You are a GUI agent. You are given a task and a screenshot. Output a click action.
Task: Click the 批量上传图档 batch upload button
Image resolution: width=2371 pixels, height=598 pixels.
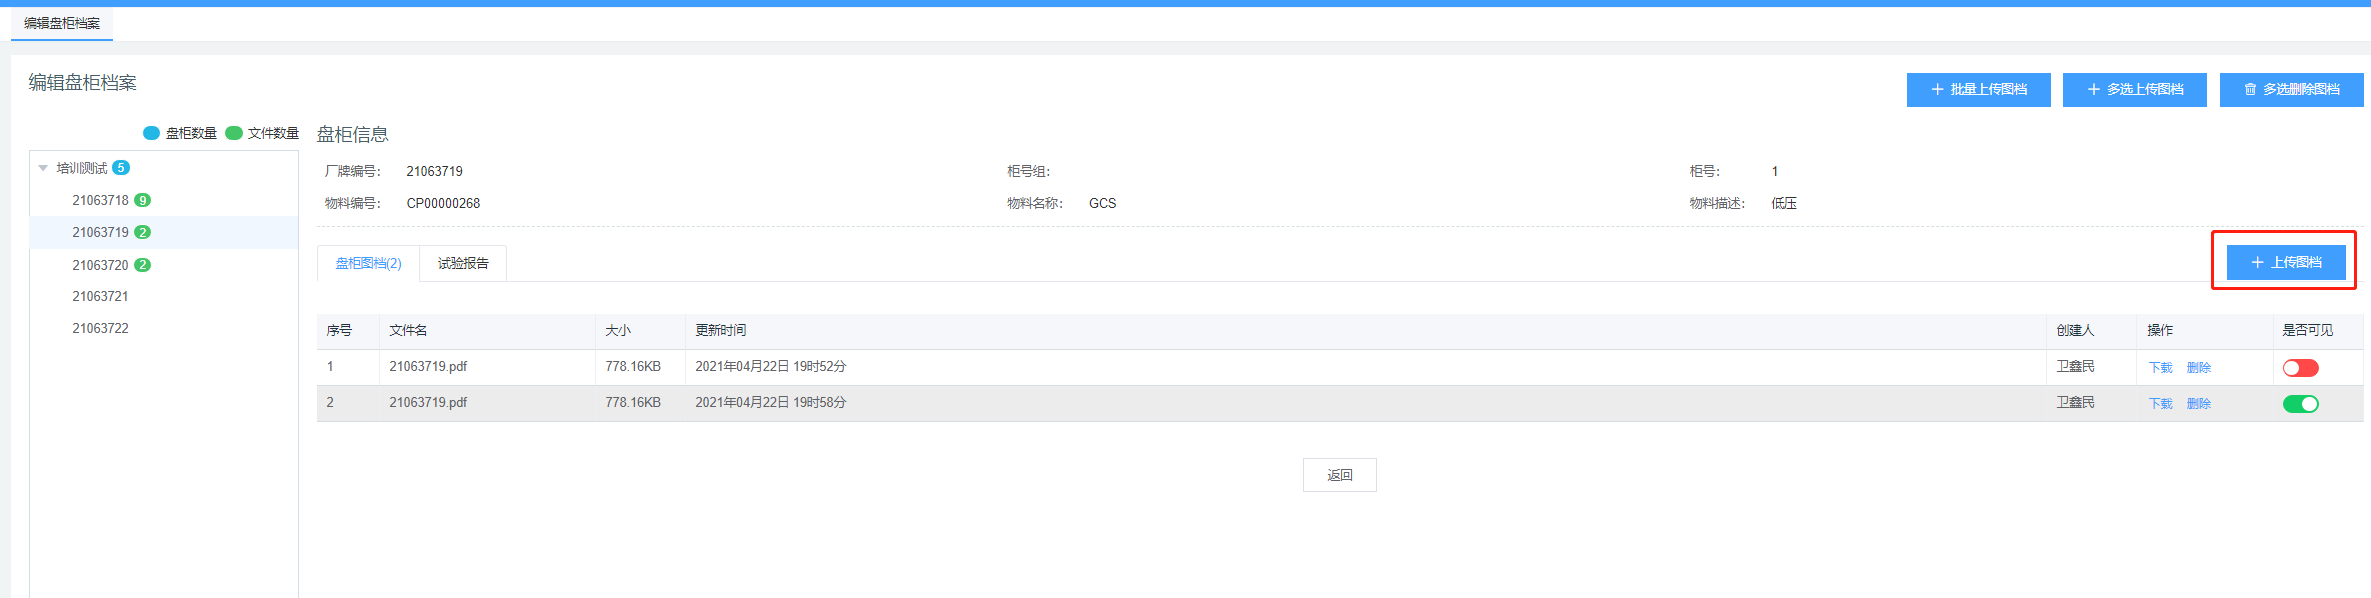(x=1978, y=89)
